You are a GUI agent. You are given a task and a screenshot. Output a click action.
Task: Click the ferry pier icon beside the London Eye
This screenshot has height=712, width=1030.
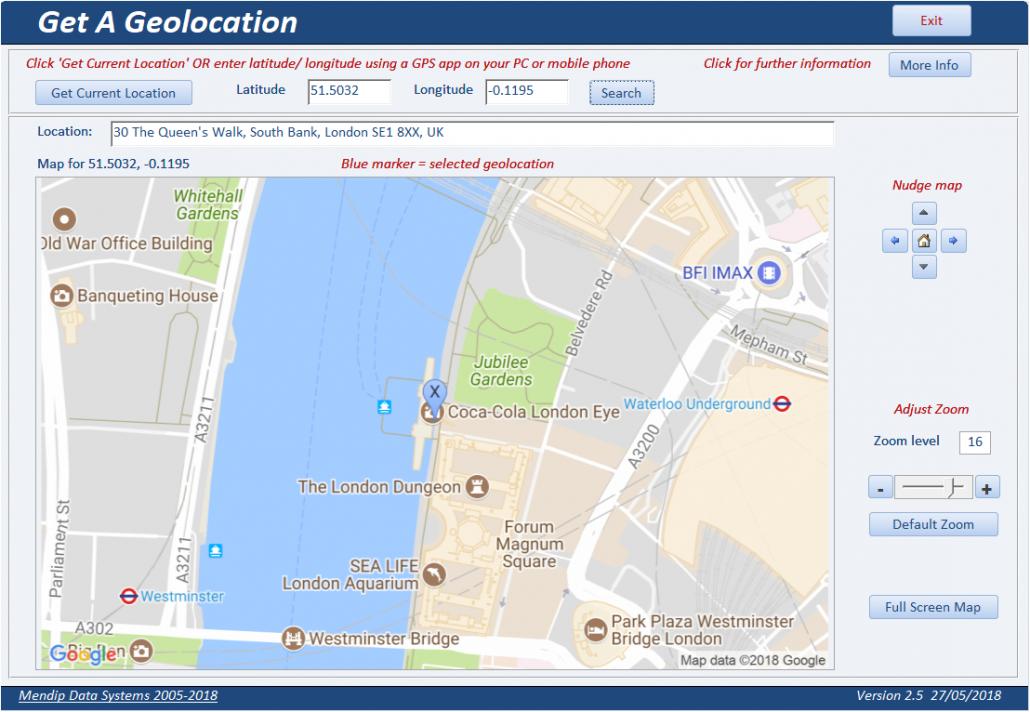pos(384,407)
